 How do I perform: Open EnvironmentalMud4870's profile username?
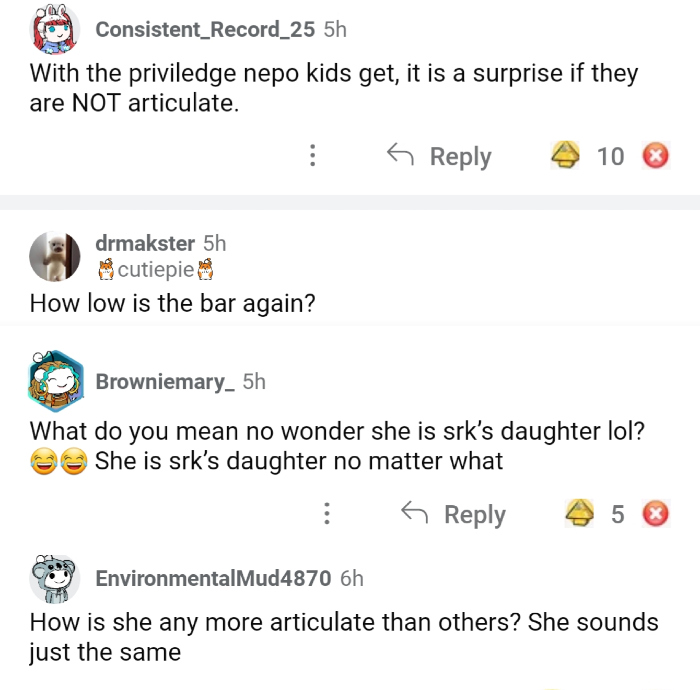[212, 578]
